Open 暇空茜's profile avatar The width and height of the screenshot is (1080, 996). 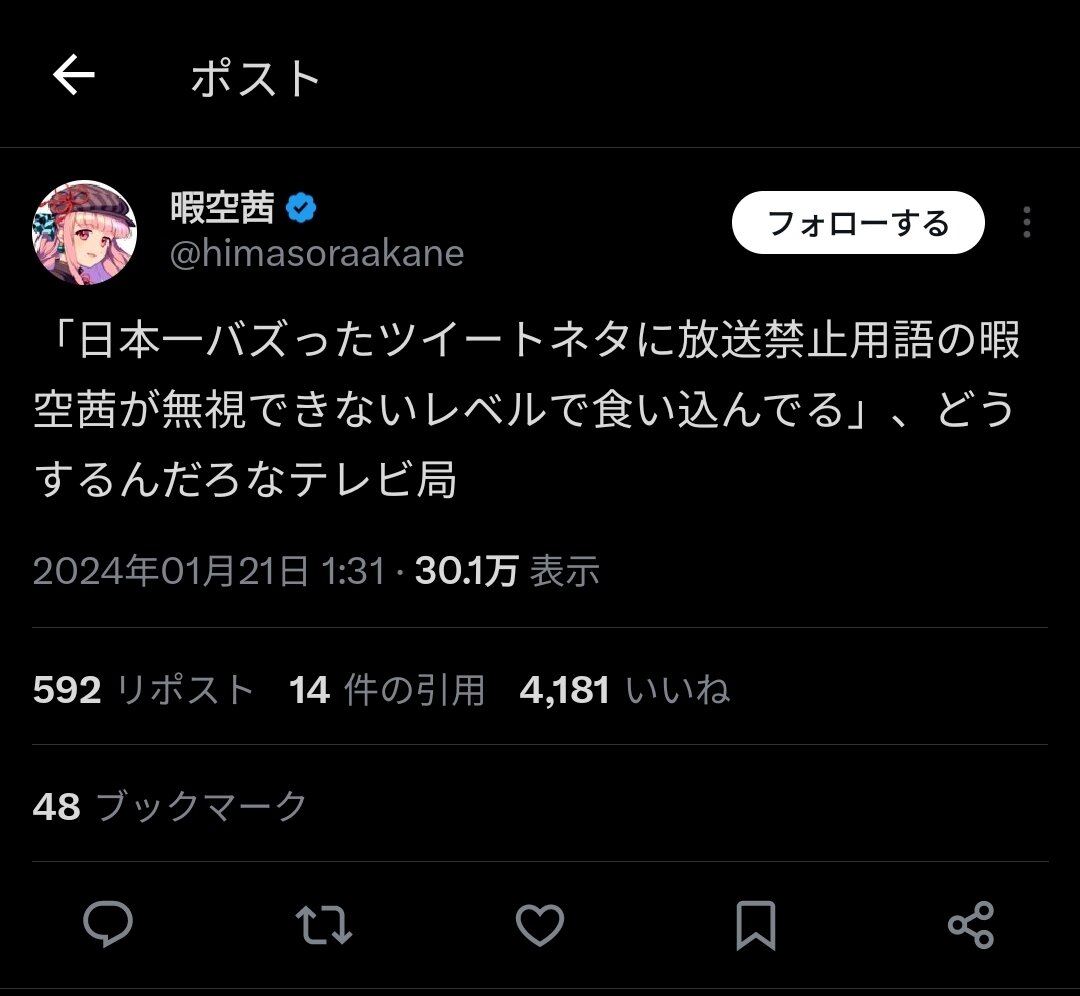point(84,233)
